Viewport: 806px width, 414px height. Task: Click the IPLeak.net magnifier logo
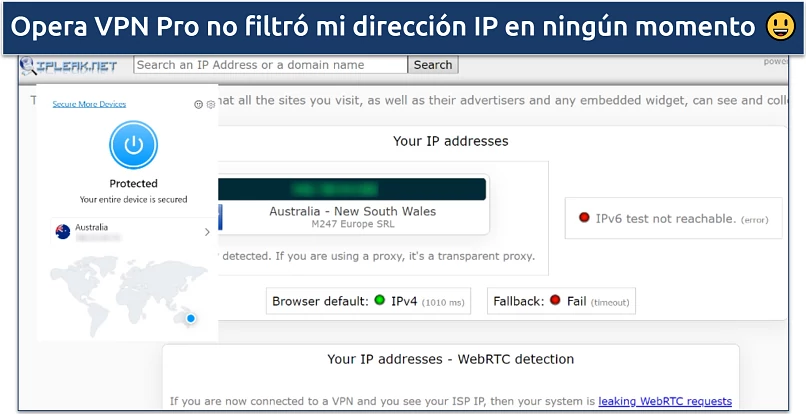pos(27,66)
